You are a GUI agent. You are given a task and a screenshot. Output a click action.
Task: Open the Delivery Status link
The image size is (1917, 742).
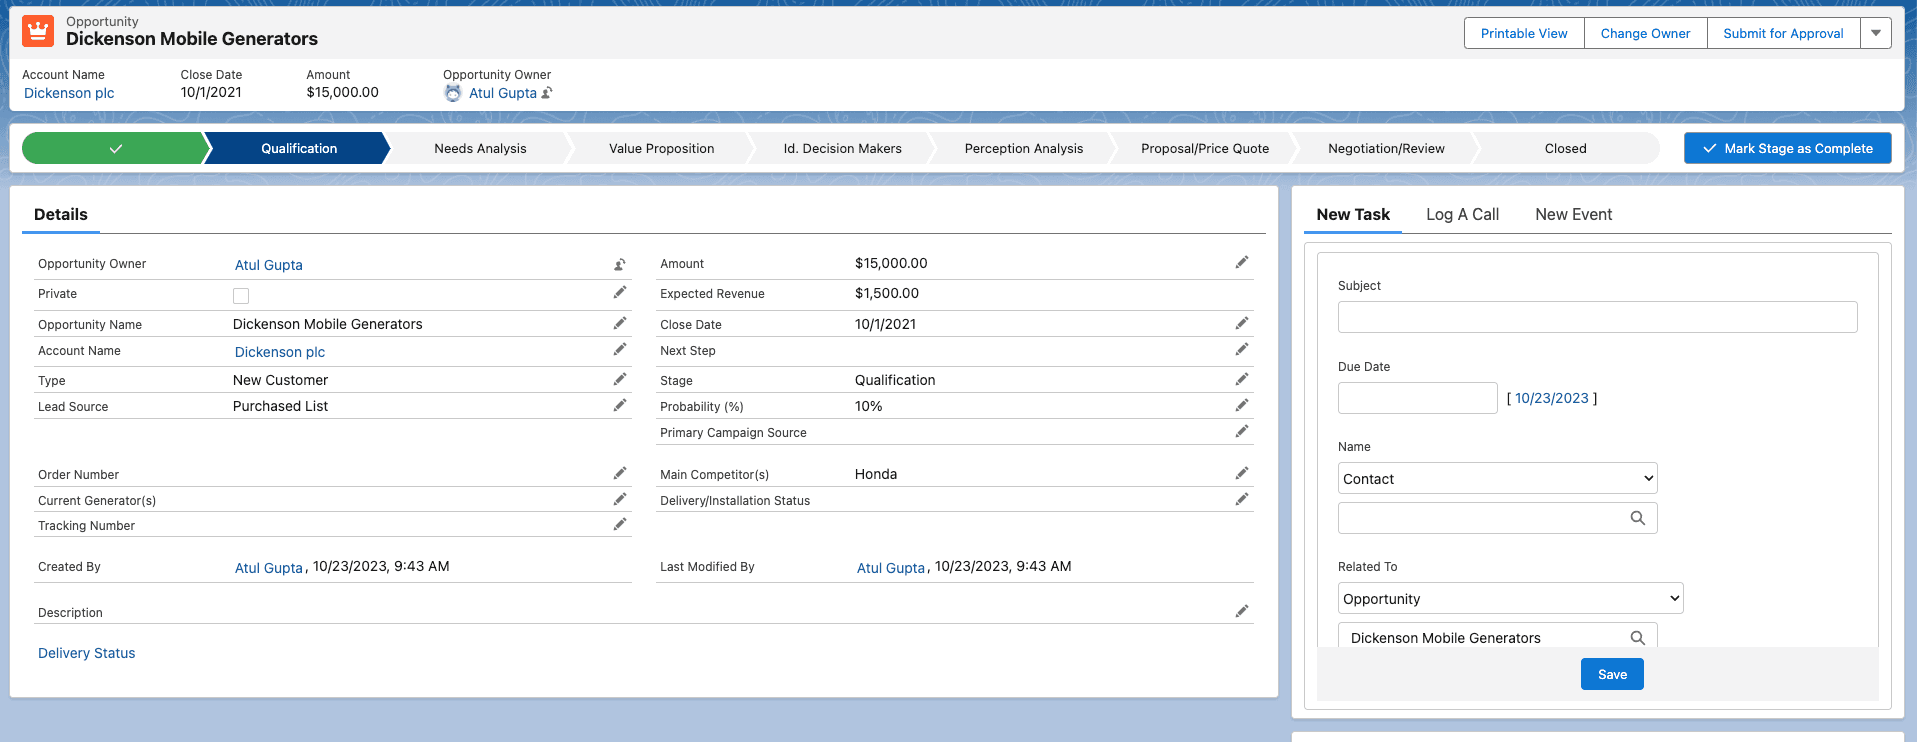[87, 653]
